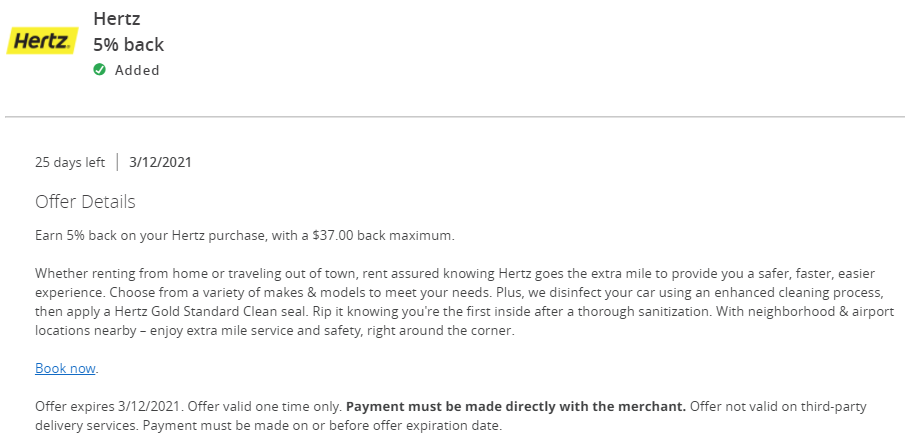This screenshot has height=445, width=905.
Task: Click 'Payment must be made on or before' line
Action: coord(323,427)
